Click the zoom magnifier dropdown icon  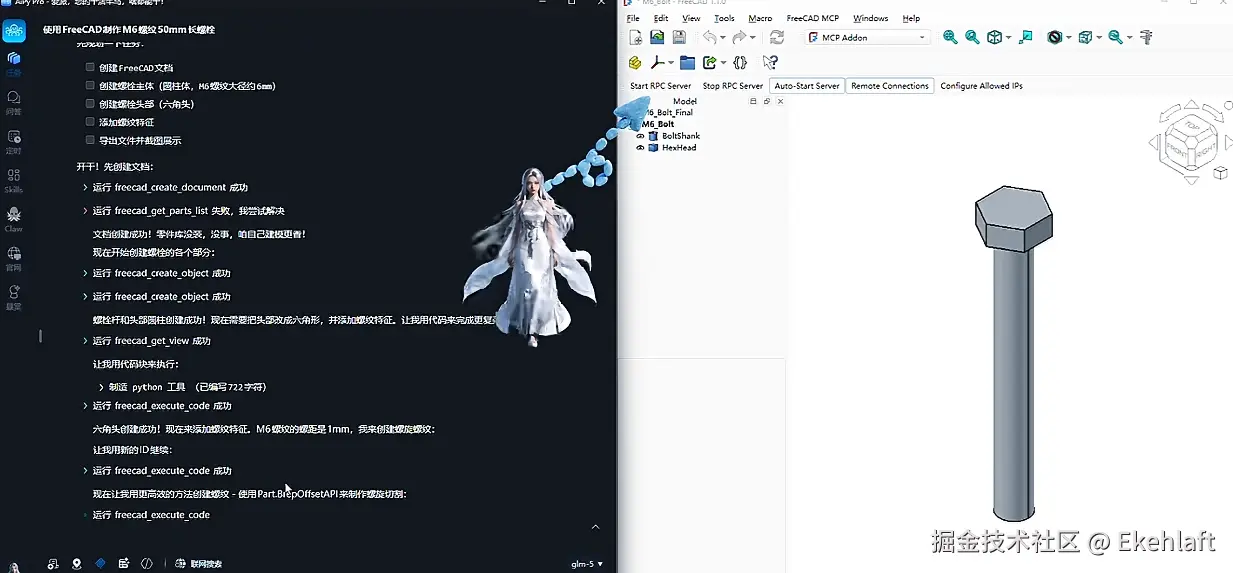pos(1115,37)
